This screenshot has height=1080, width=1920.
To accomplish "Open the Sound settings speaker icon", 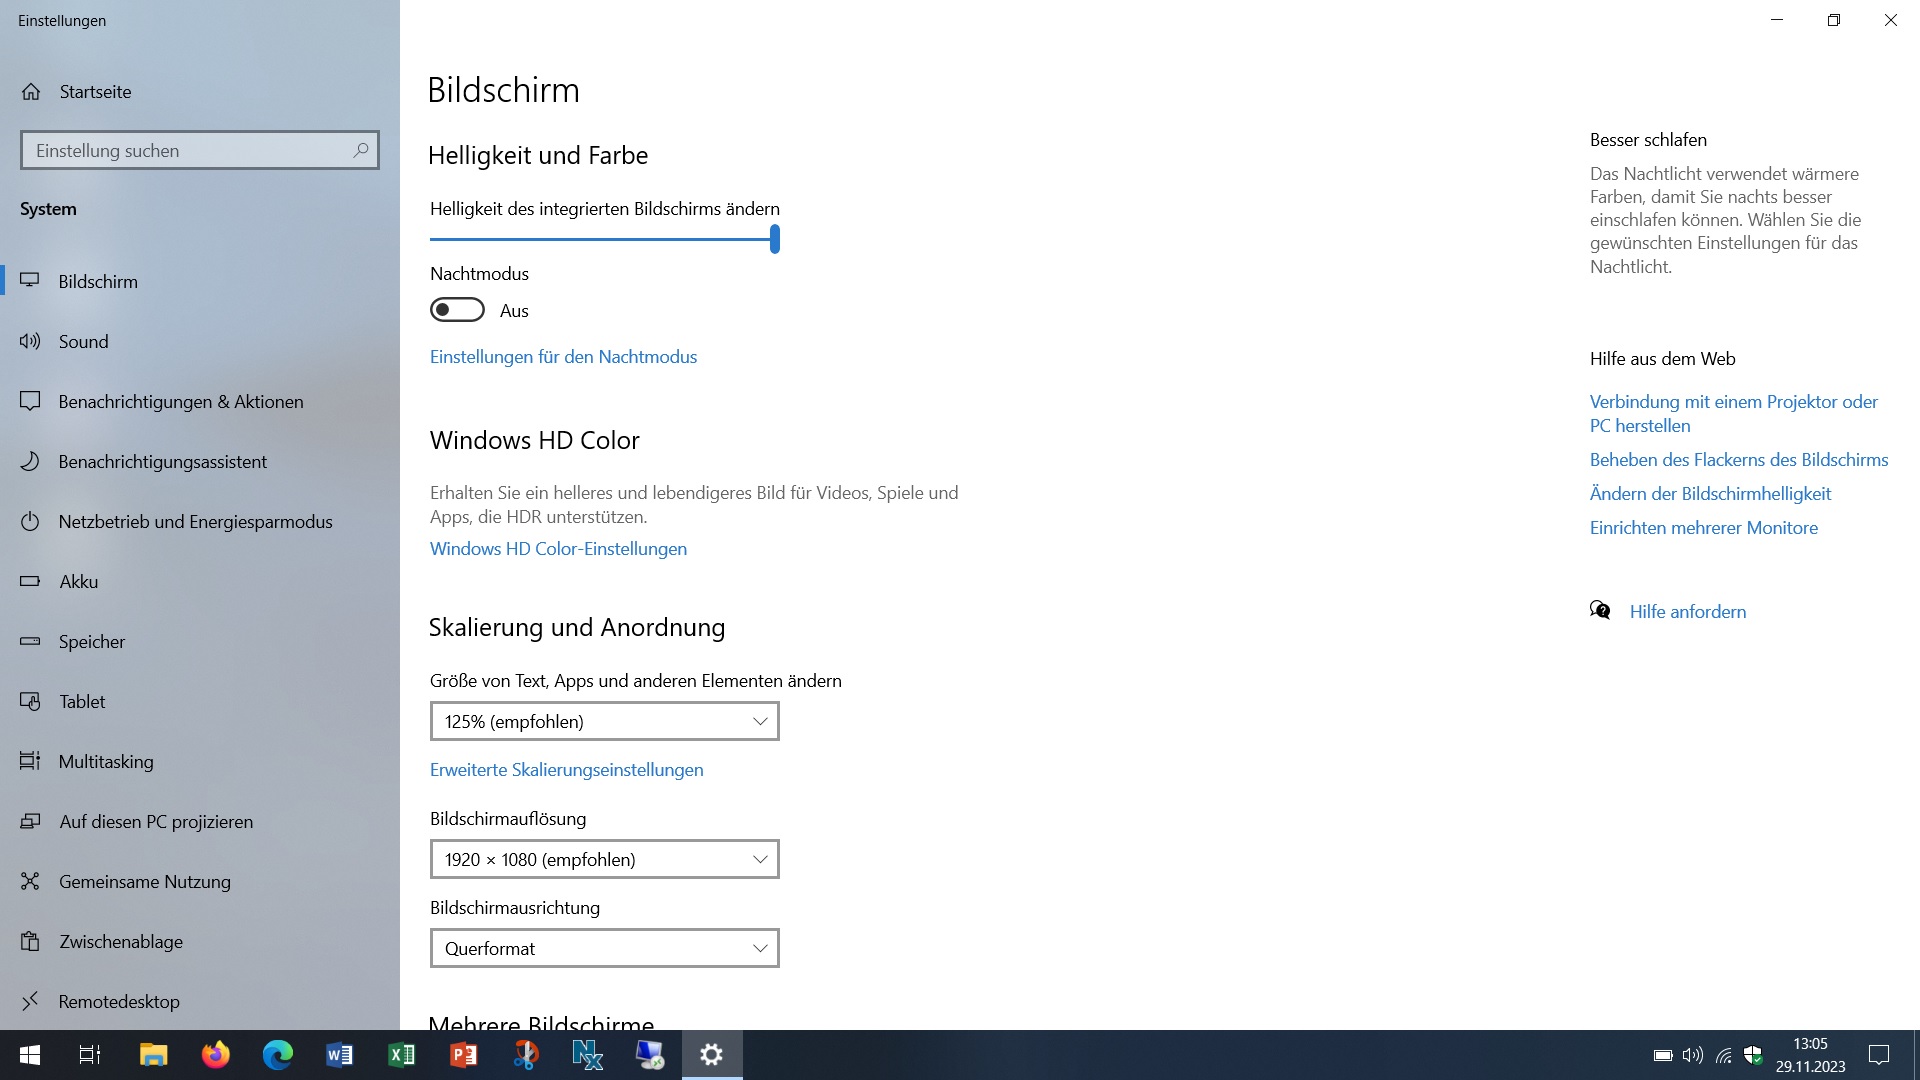I will click(30, 342).
